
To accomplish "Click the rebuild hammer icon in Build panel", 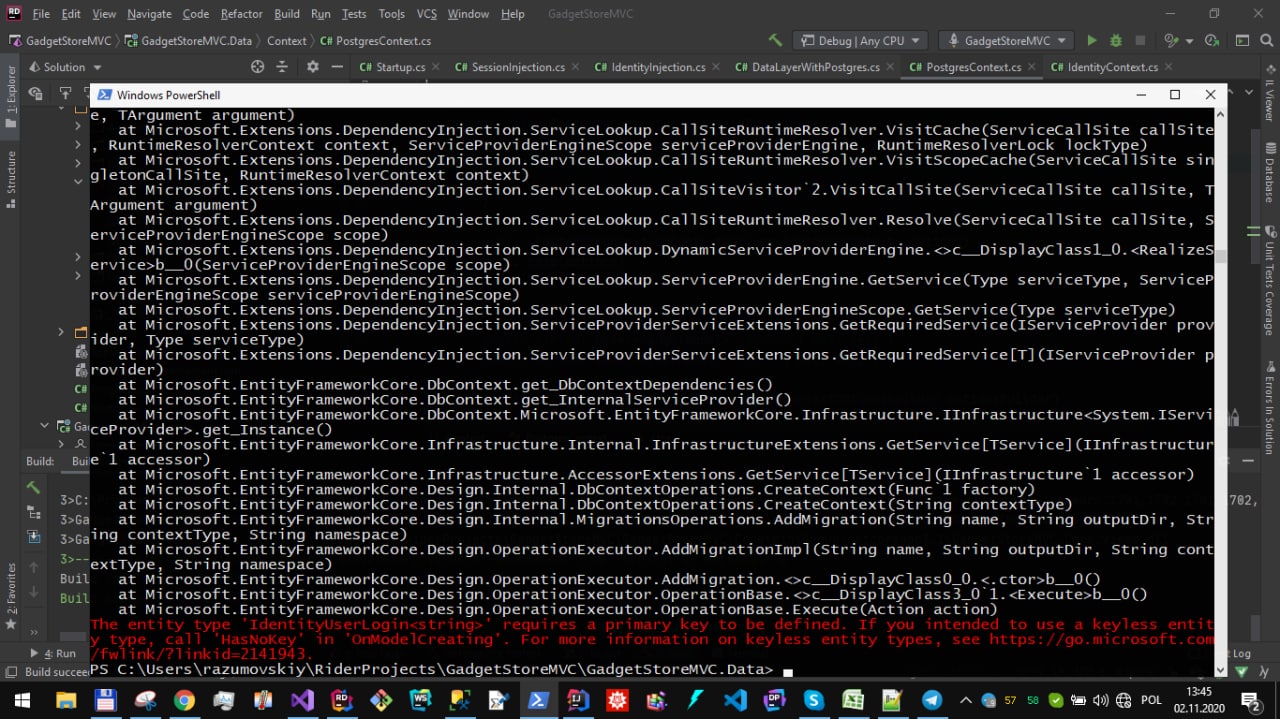I will pyautogui.click(x=33, y=488).
